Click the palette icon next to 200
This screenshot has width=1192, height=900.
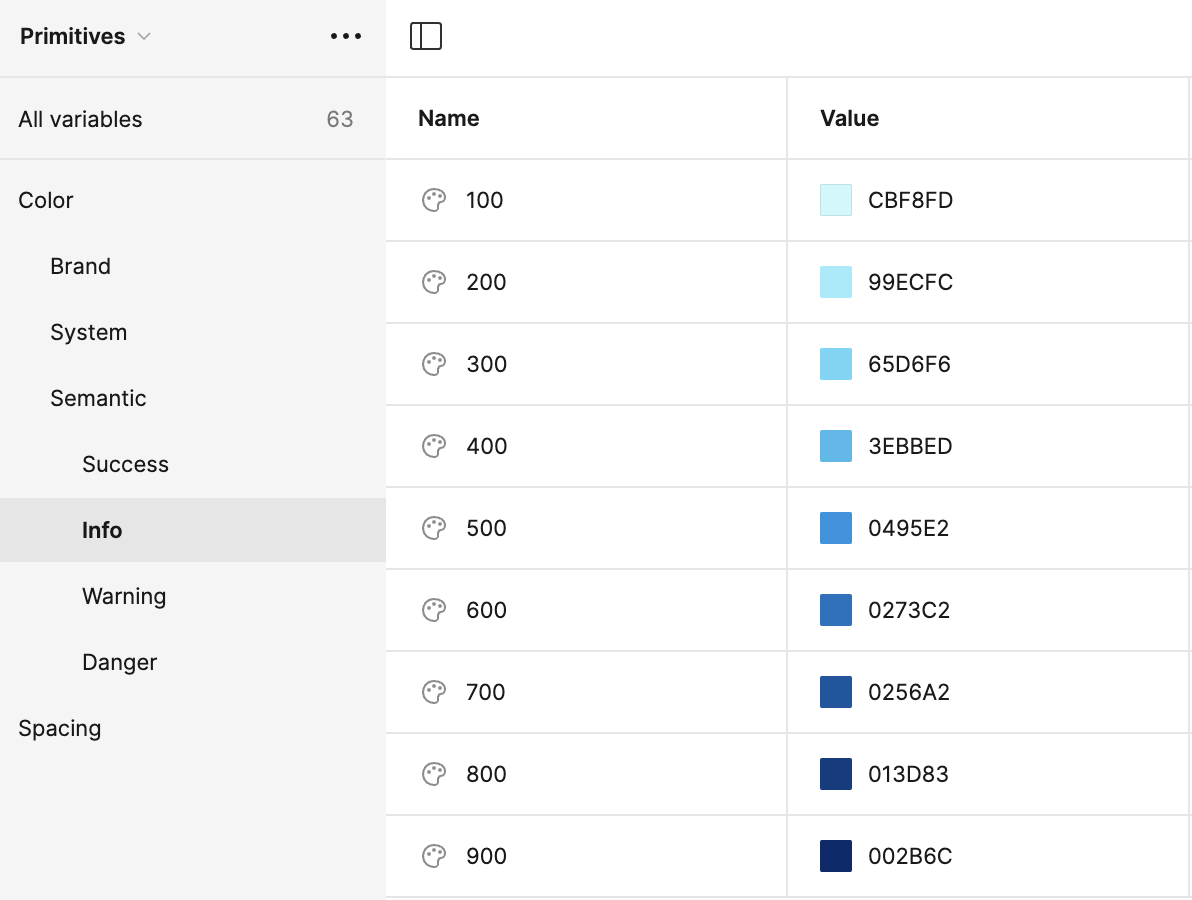point(434,282)
